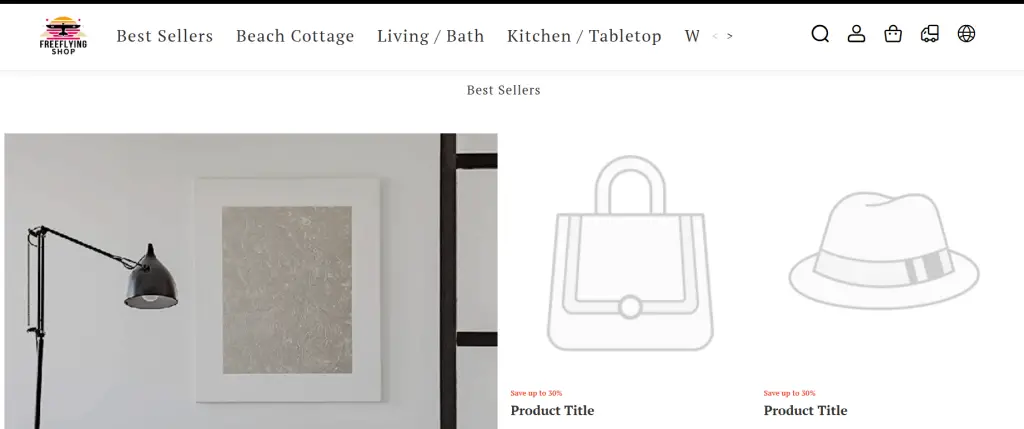Image resolution: width=1024 pixels, height=429 pixels.
Task: Click Save up to 30% under handbag
Action: click(x=536, y=393)
